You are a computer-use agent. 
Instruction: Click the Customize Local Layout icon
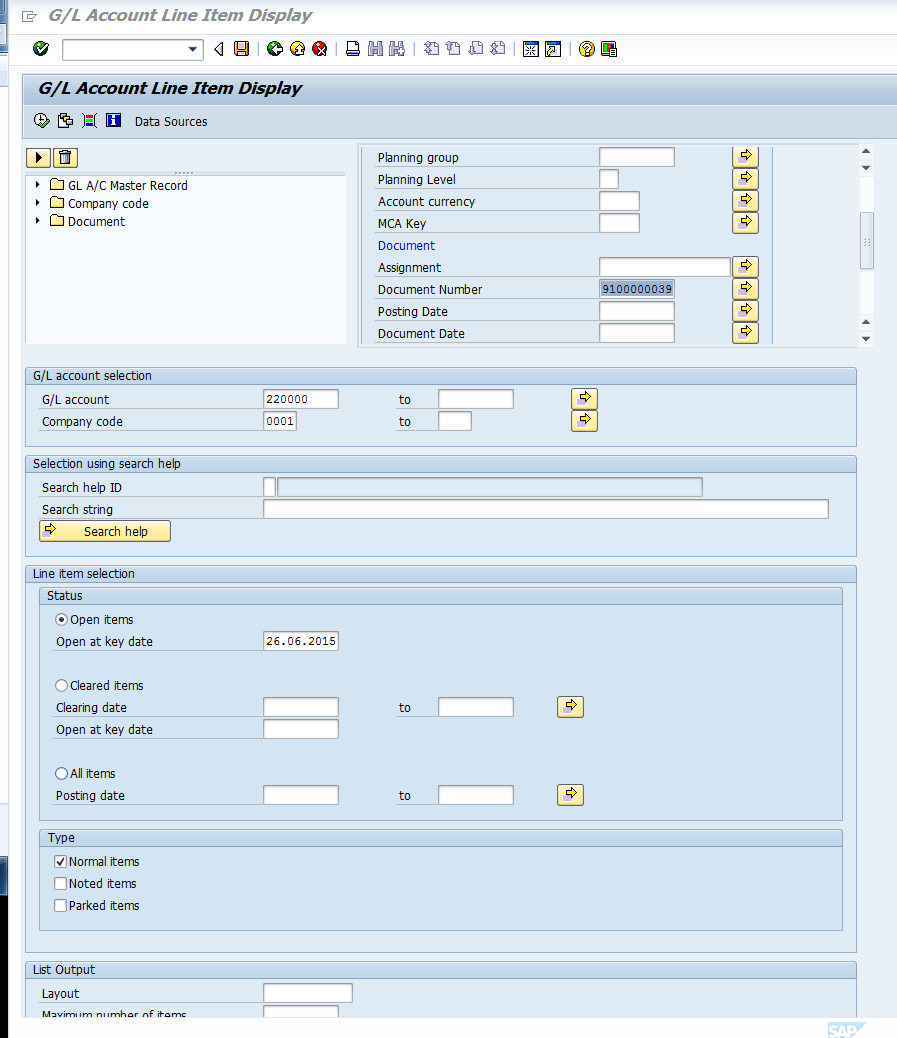click(609, 49)
